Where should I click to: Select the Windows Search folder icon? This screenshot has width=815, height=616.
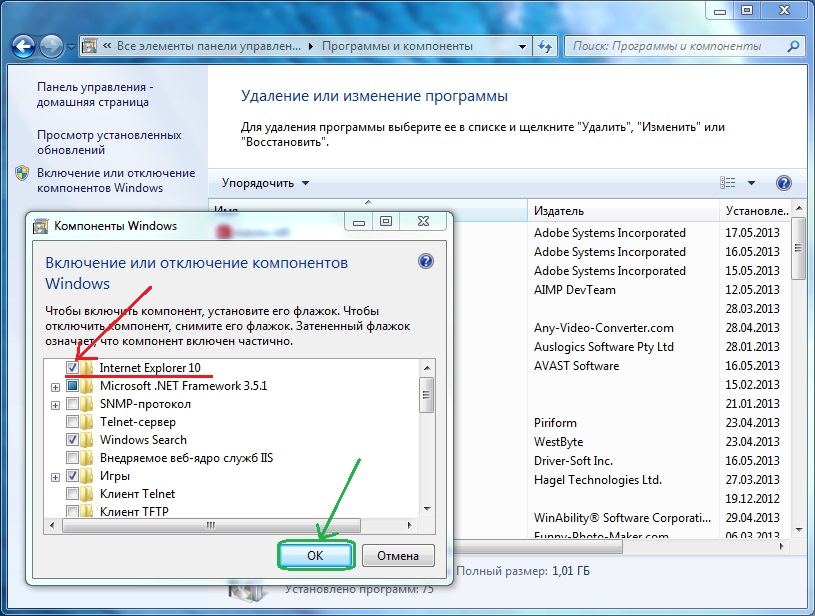point(87,440)
